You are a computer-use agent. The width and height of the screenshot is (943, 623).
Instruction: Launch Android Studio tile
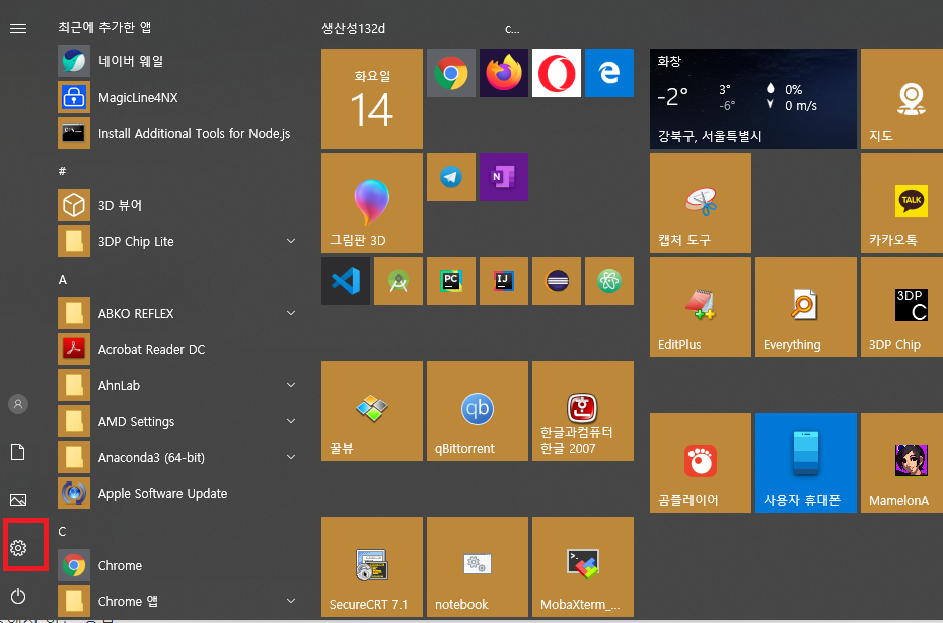coord(398,281)
